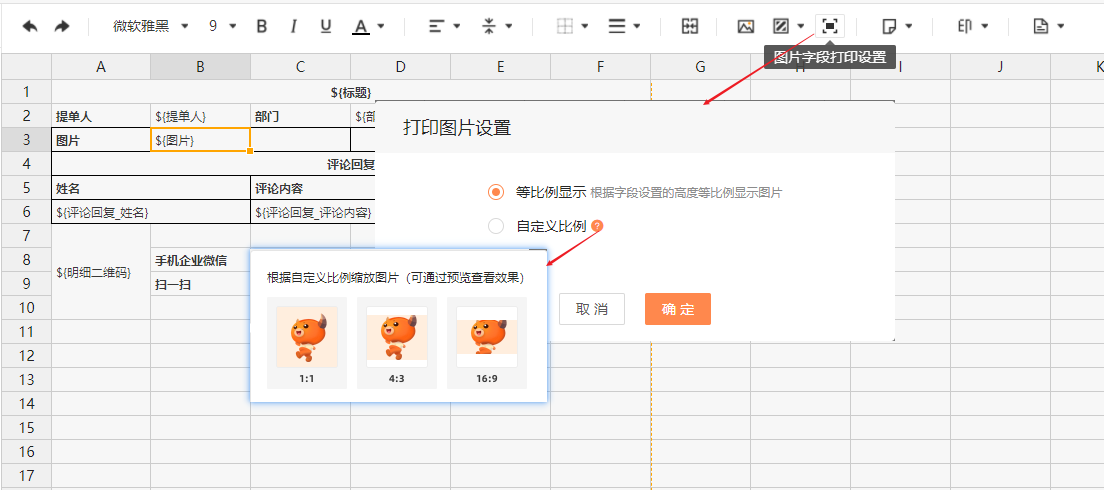The width and height of the screenshot is (1104, 490).
Task: Expand the font size 9 dropdown
Action: pos(223,26)
